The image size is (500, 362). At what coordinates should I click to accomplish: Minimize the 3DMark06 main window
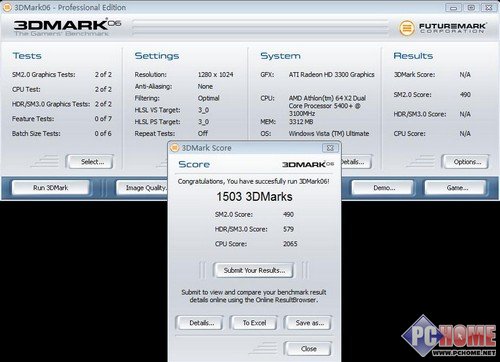click(x=453, y=8)
